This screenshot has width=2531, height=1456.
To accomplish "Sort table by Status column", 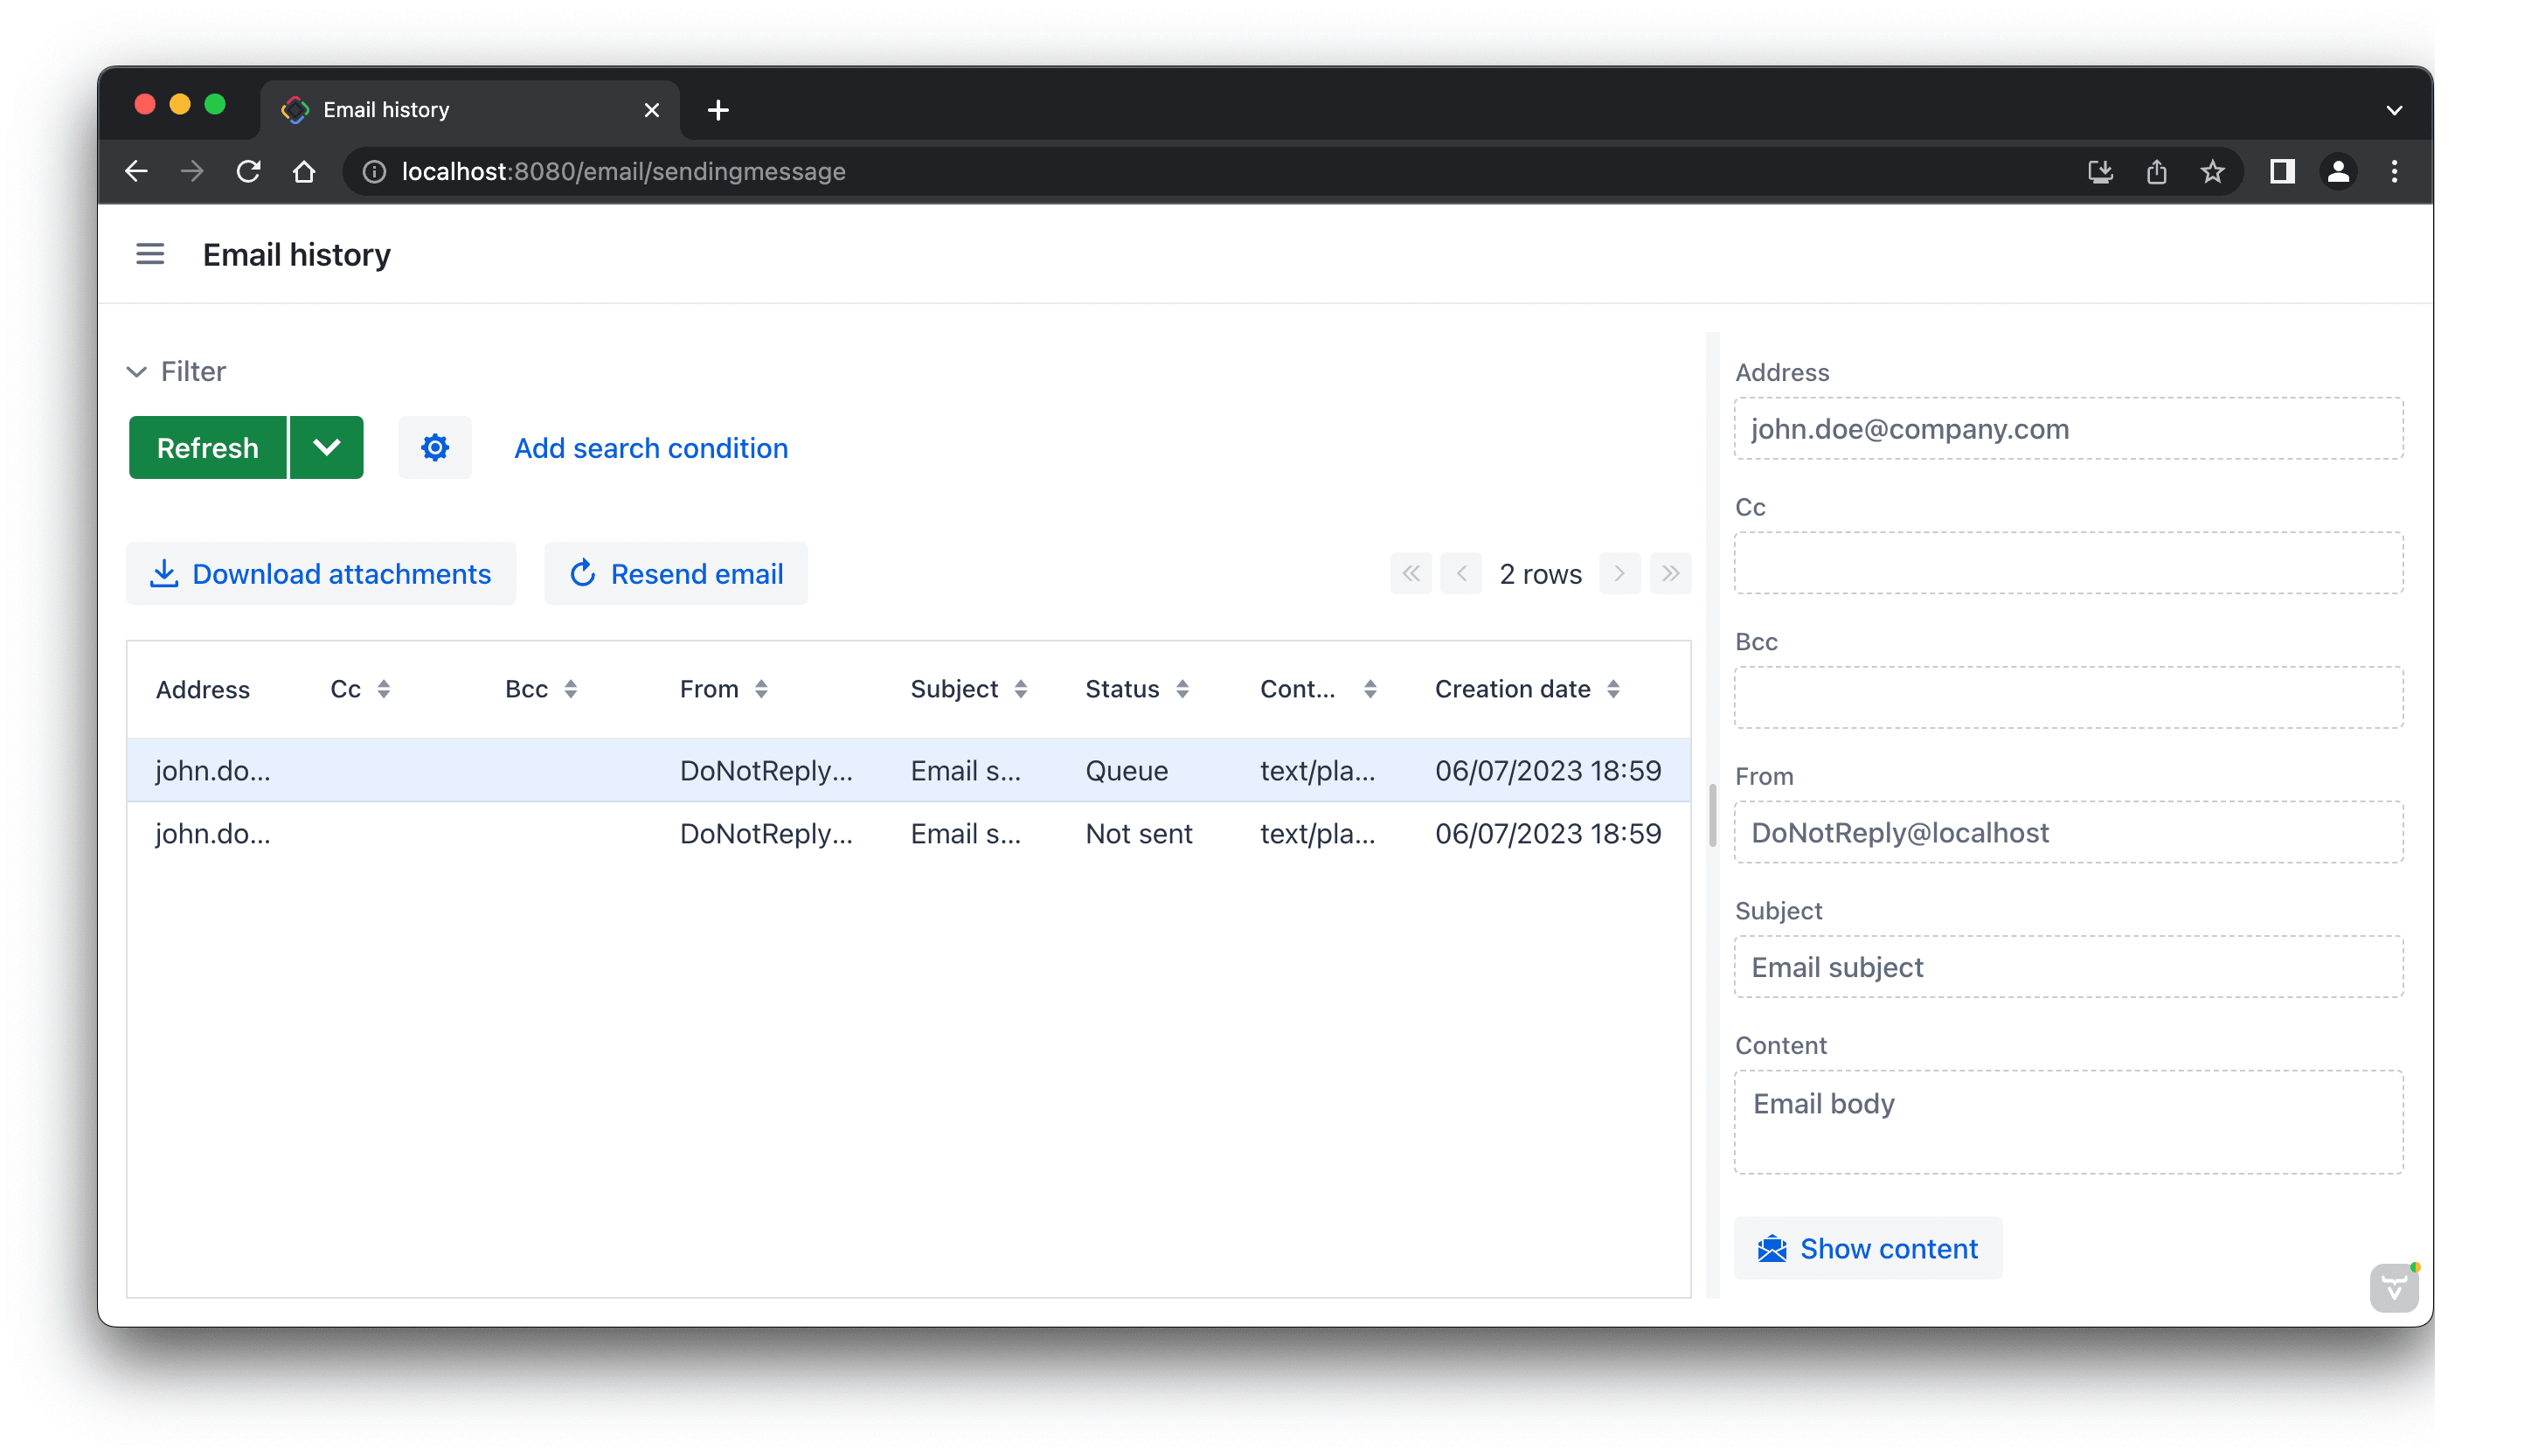I will [x=1182, y=689].
